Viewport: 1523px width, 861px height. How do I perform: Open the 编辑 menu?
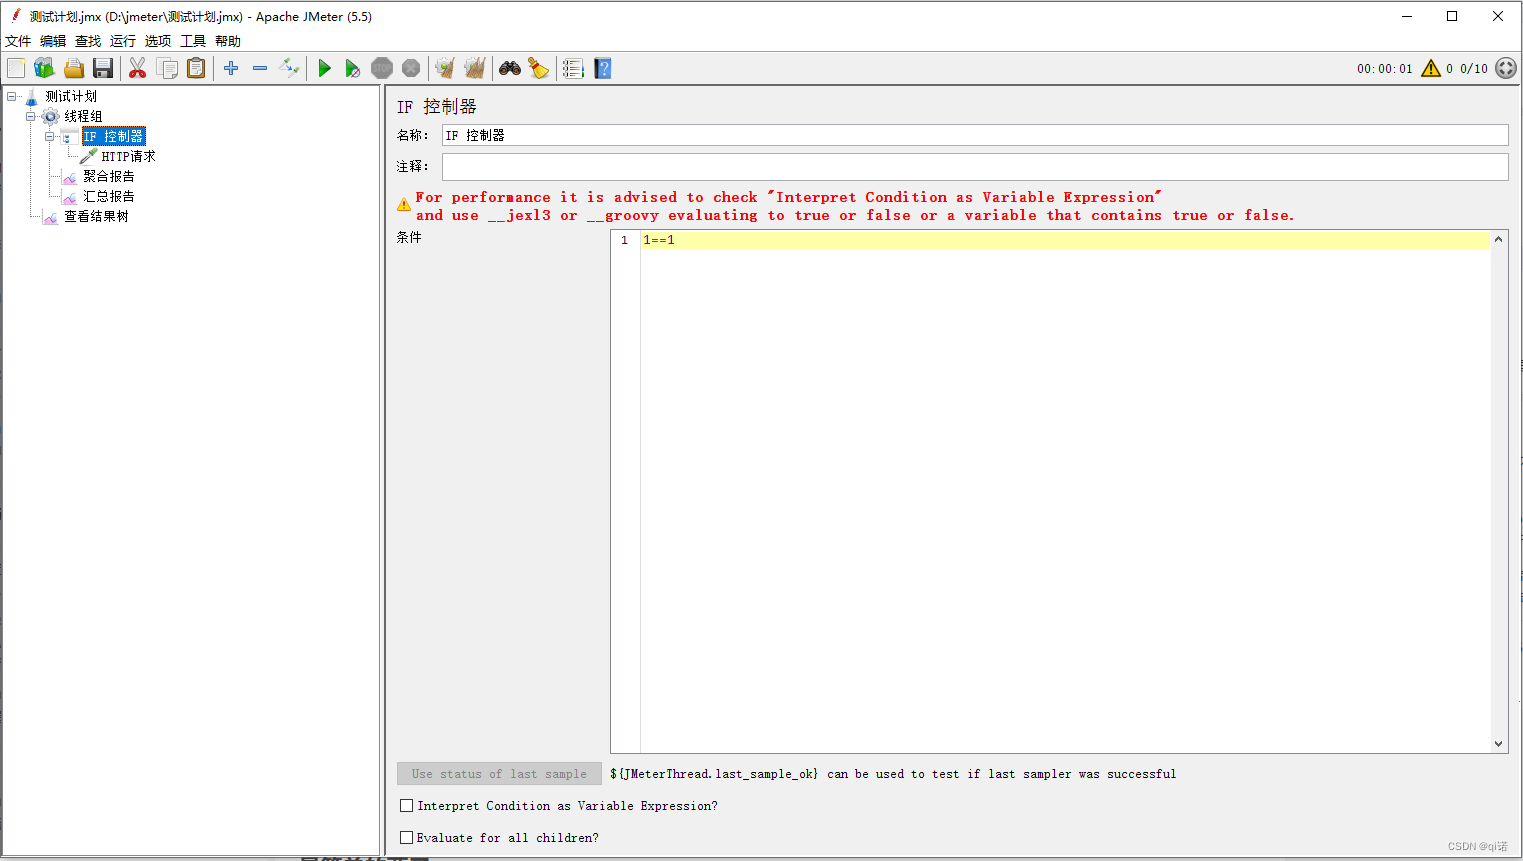tap(53, 41)
